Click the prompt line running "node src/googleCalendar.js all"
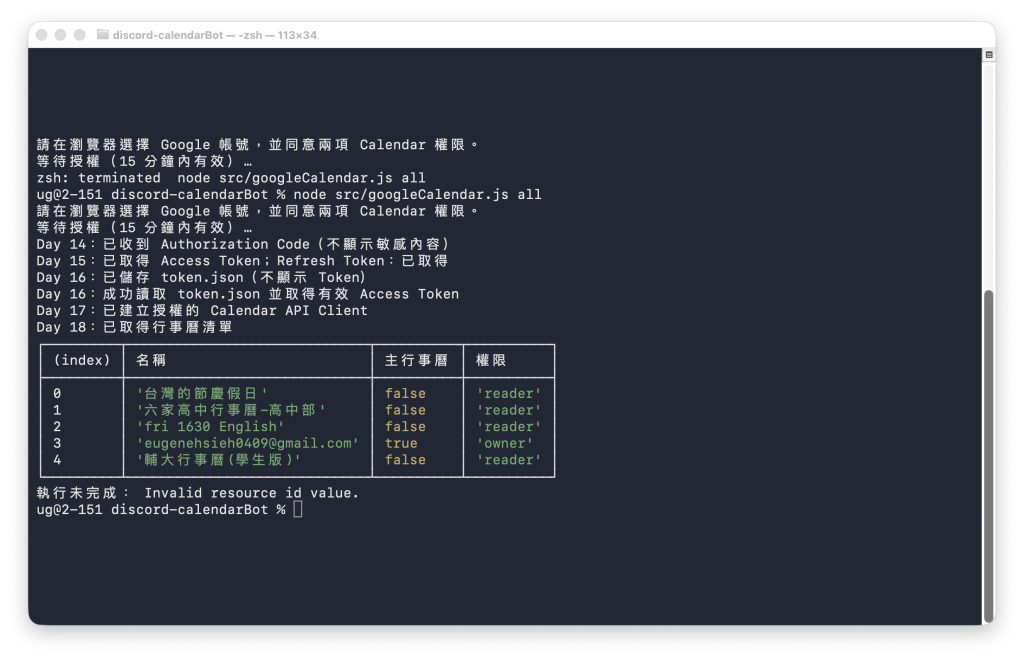 coord(289,195)
